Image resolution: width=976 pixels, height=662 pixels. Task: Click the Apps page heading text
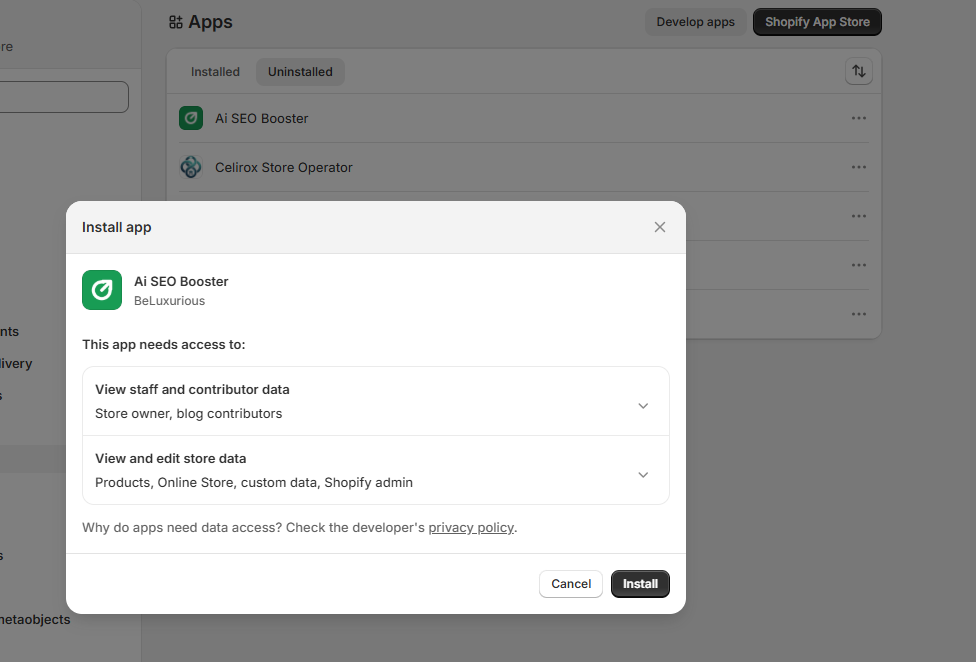tap(210, 22)
